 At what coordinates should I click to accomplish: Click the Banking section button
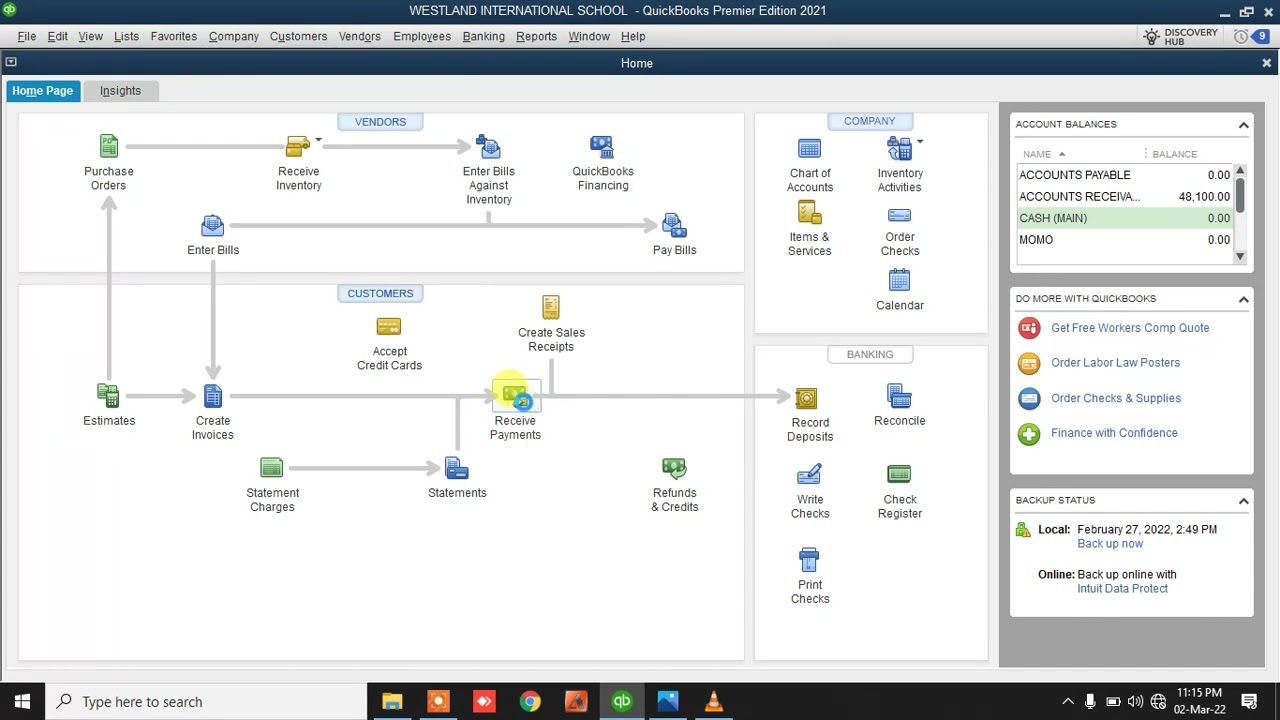[869, 354]
